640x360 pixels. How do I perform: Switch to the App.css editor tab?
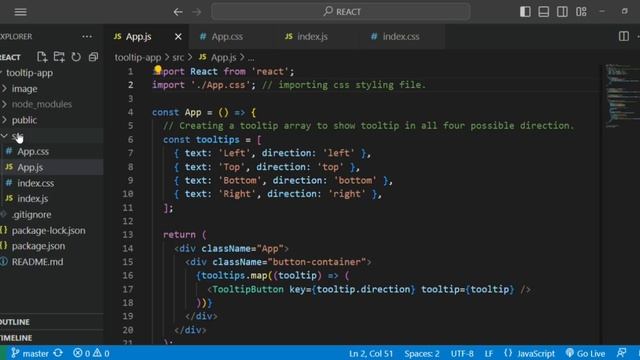click(227, 36)
